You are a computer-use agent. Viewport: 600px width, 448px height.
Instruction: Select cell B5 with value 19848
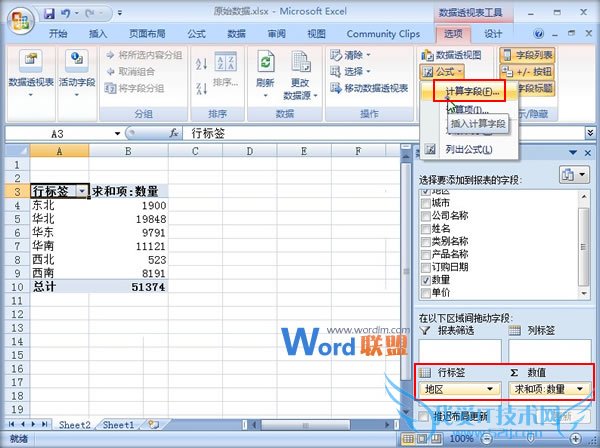tap(128, 219)
